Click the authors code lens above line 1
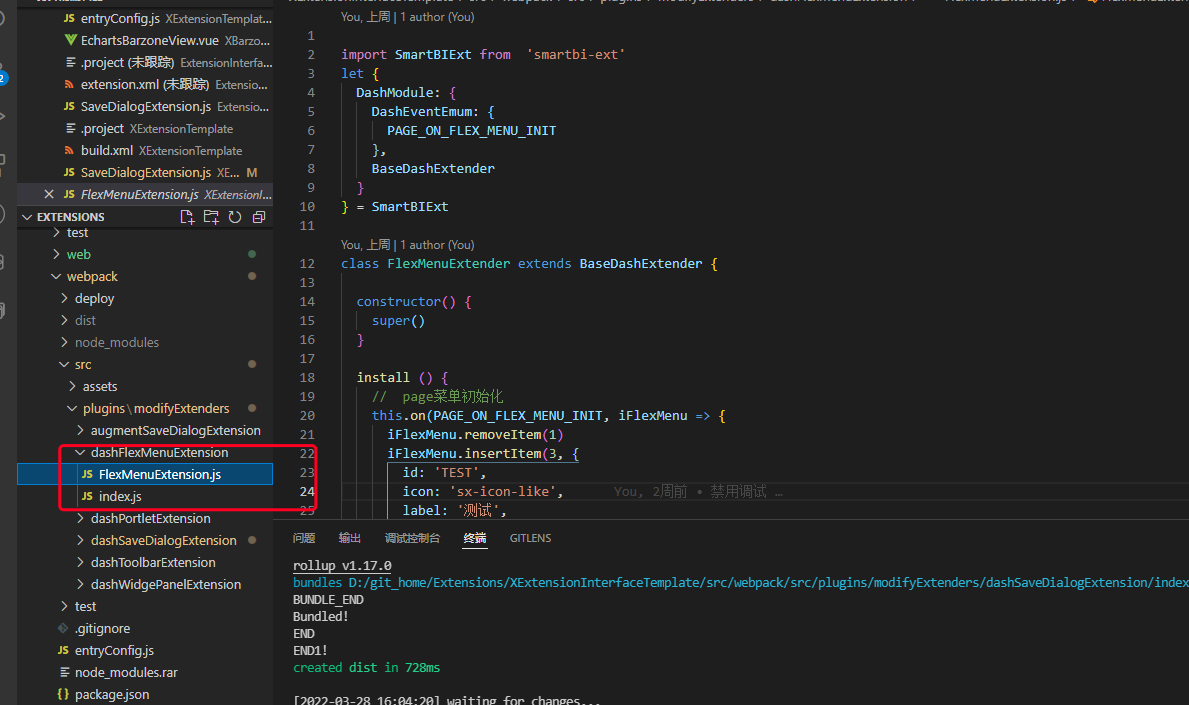This screenshot has height=705, width=1189. coord(408,17)
